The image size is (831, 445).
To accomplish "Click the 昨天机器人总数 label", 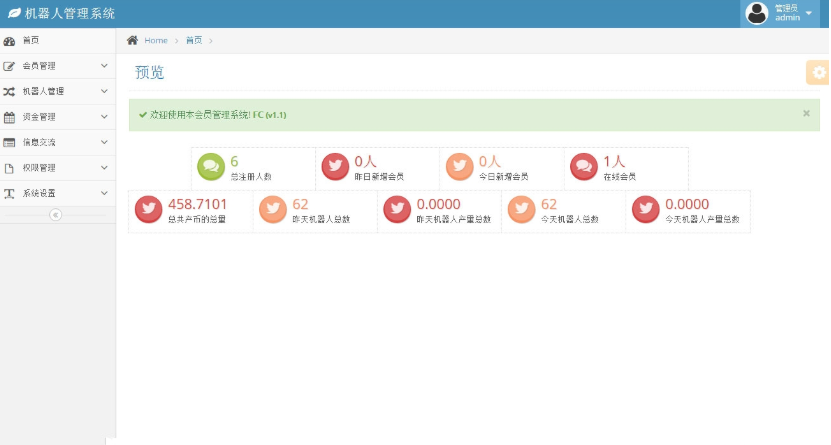I will tap(321, 219).
